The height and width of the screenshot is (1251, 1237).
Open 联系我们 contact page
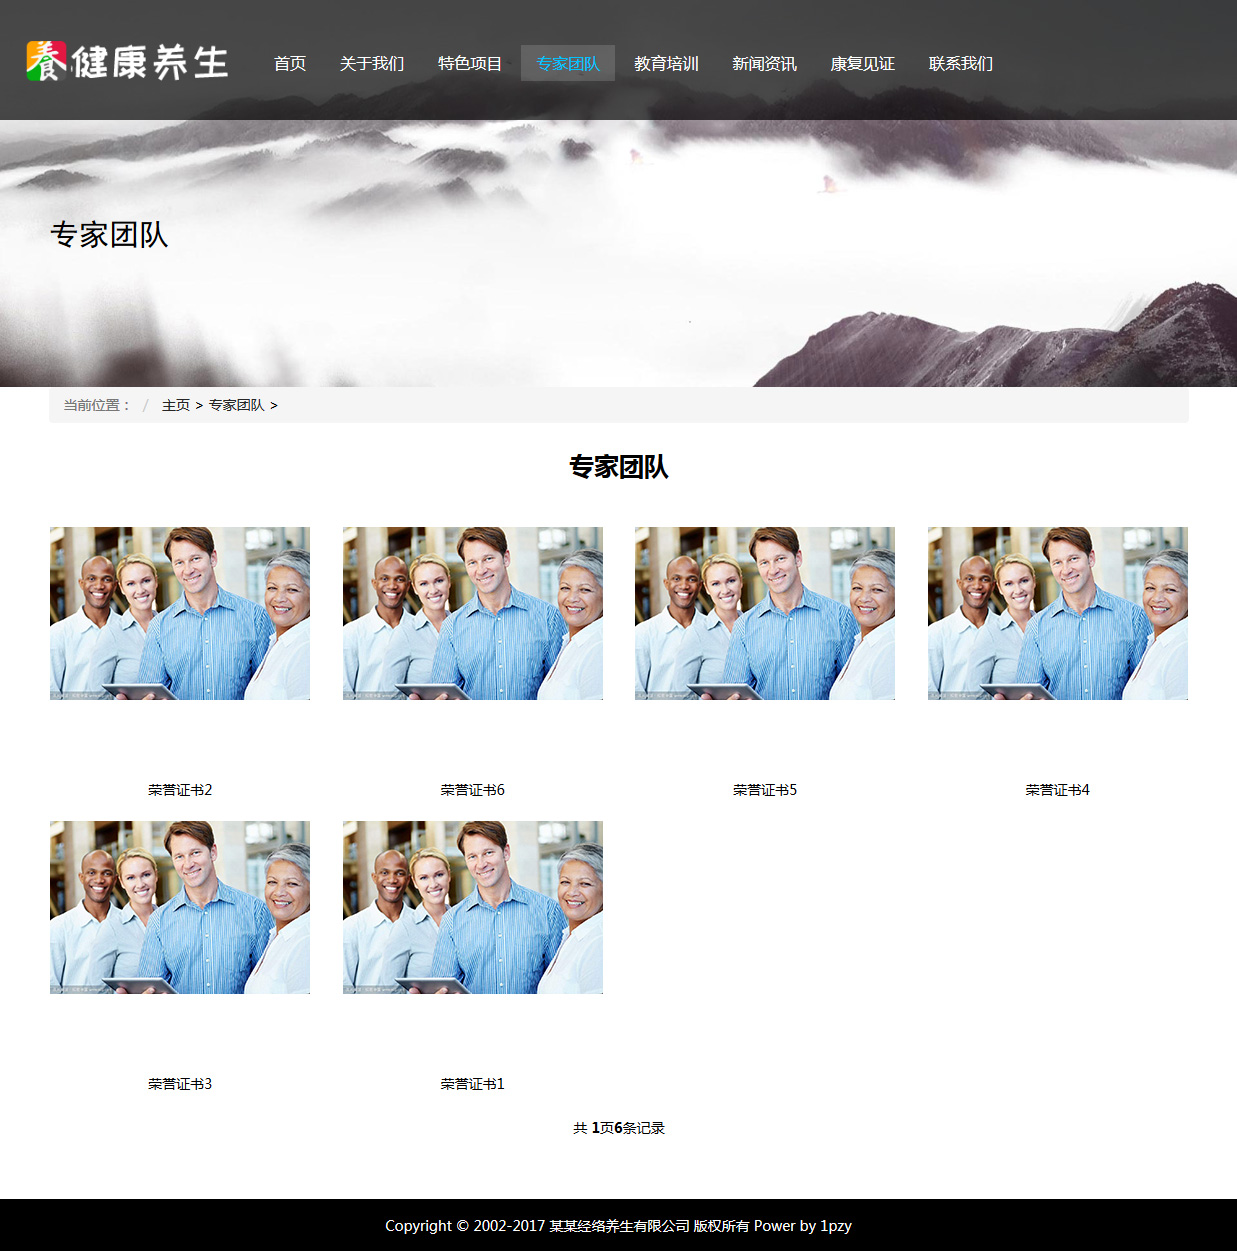coord(960,63)
